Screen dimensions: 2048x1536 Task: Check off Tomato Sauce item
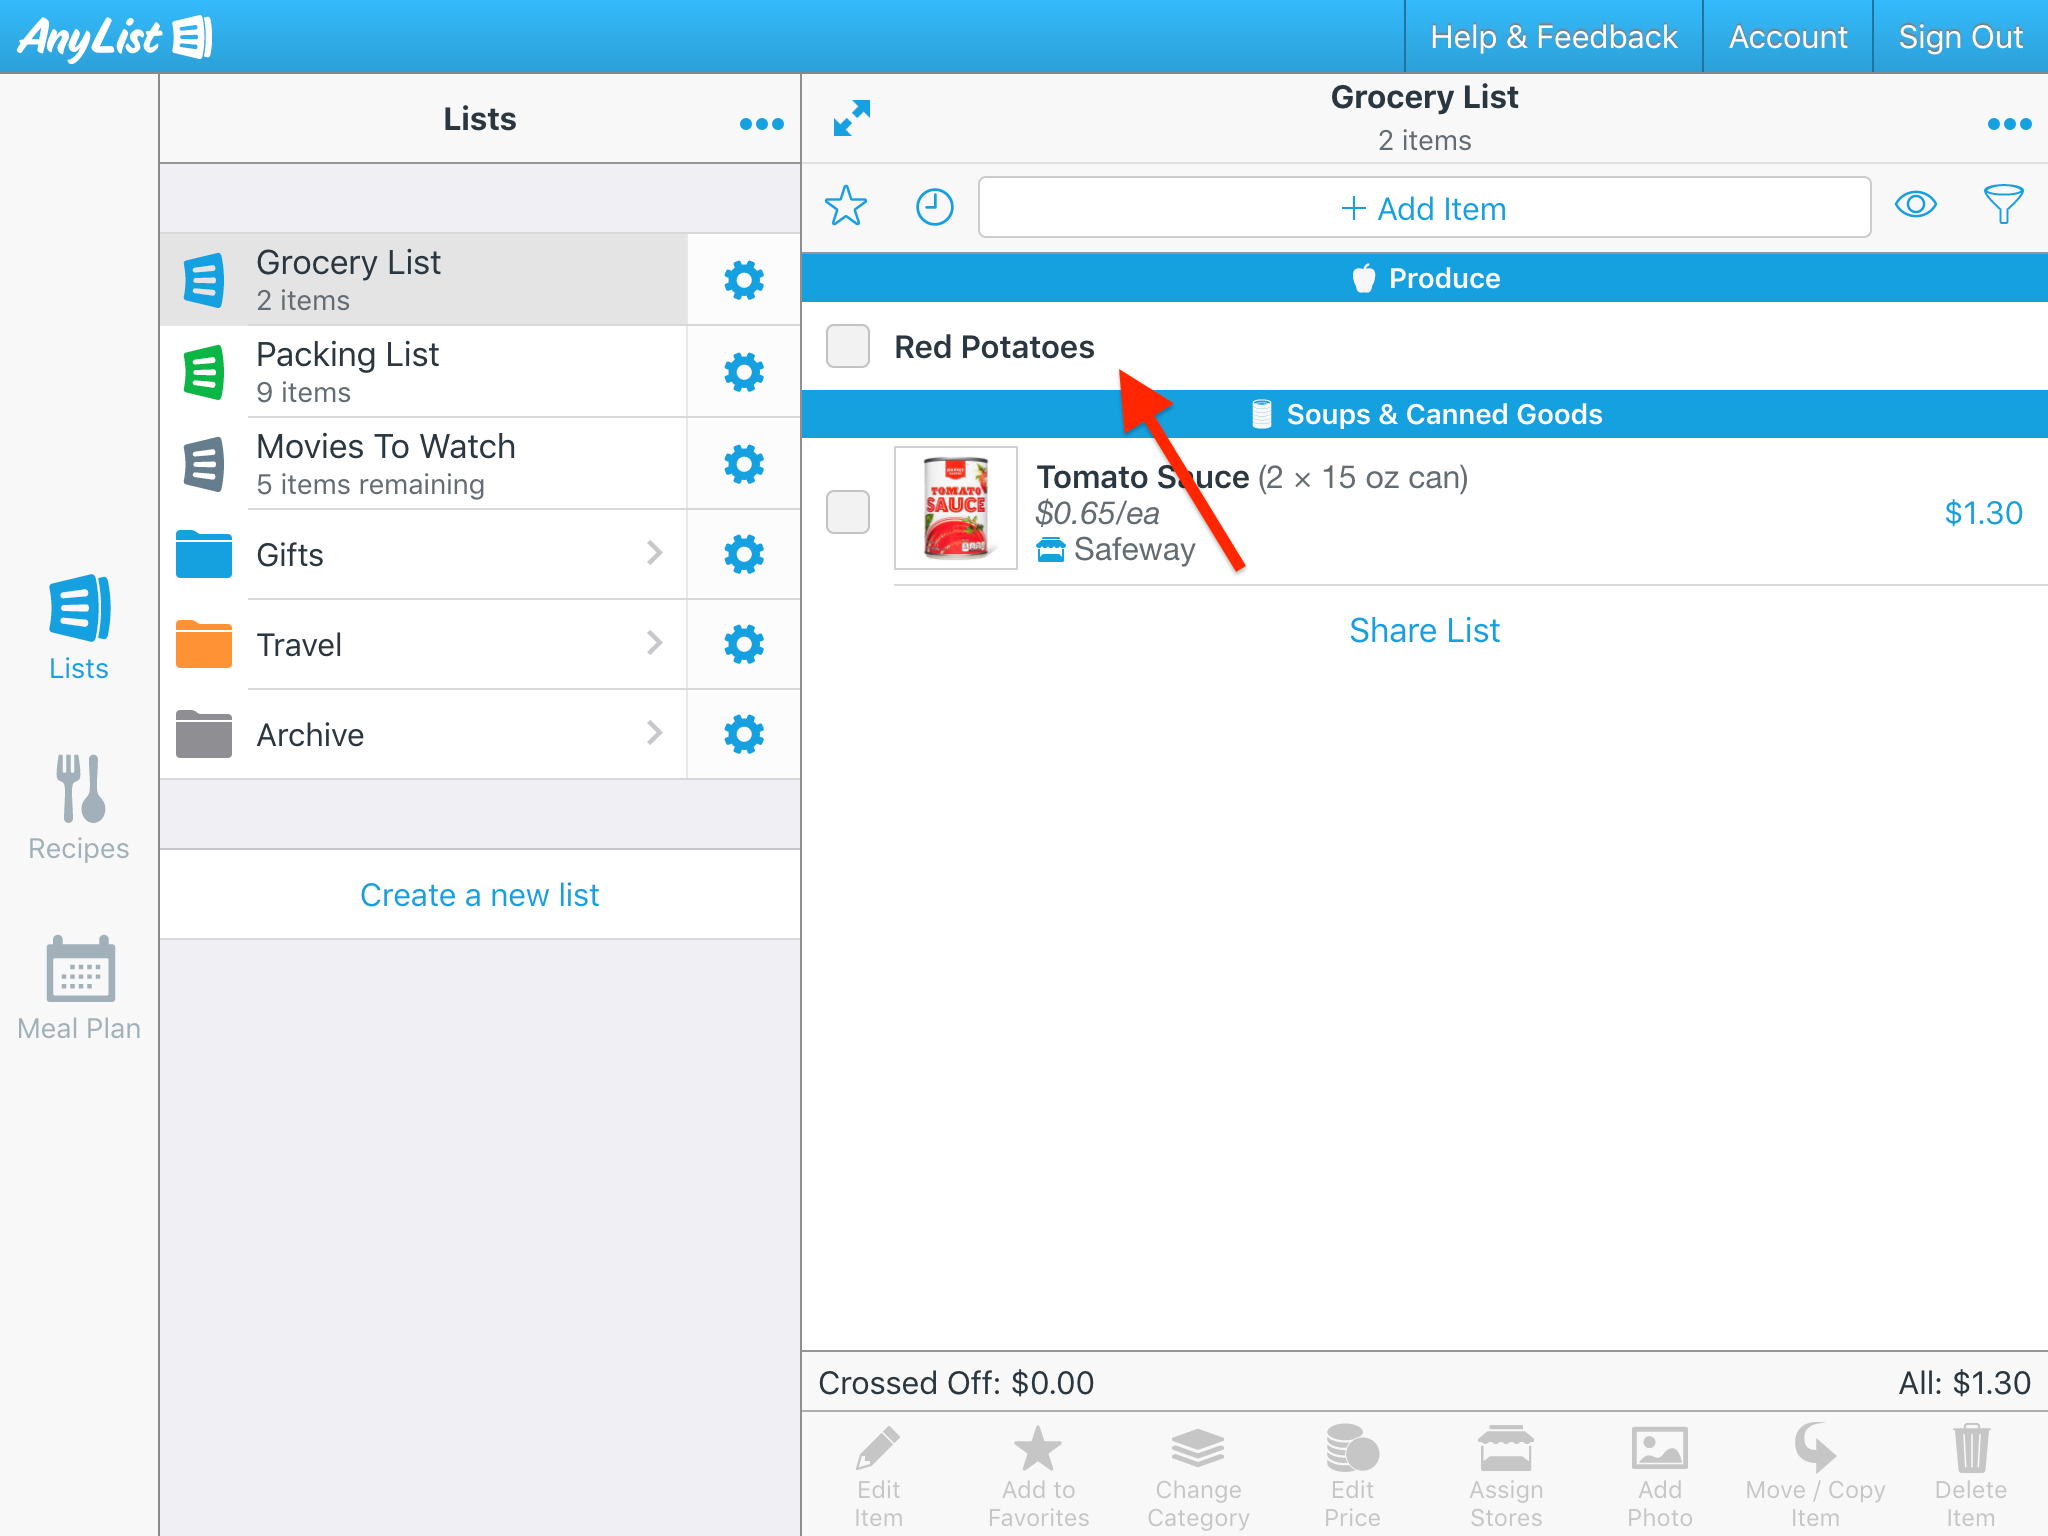(848, 512)
